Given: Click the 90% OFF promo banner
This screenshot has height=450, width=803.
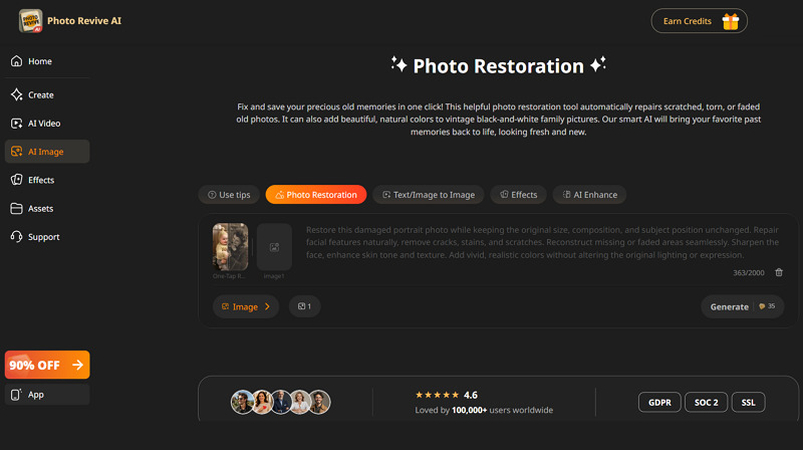Looking at the screenshot, I should coord(47,365).
